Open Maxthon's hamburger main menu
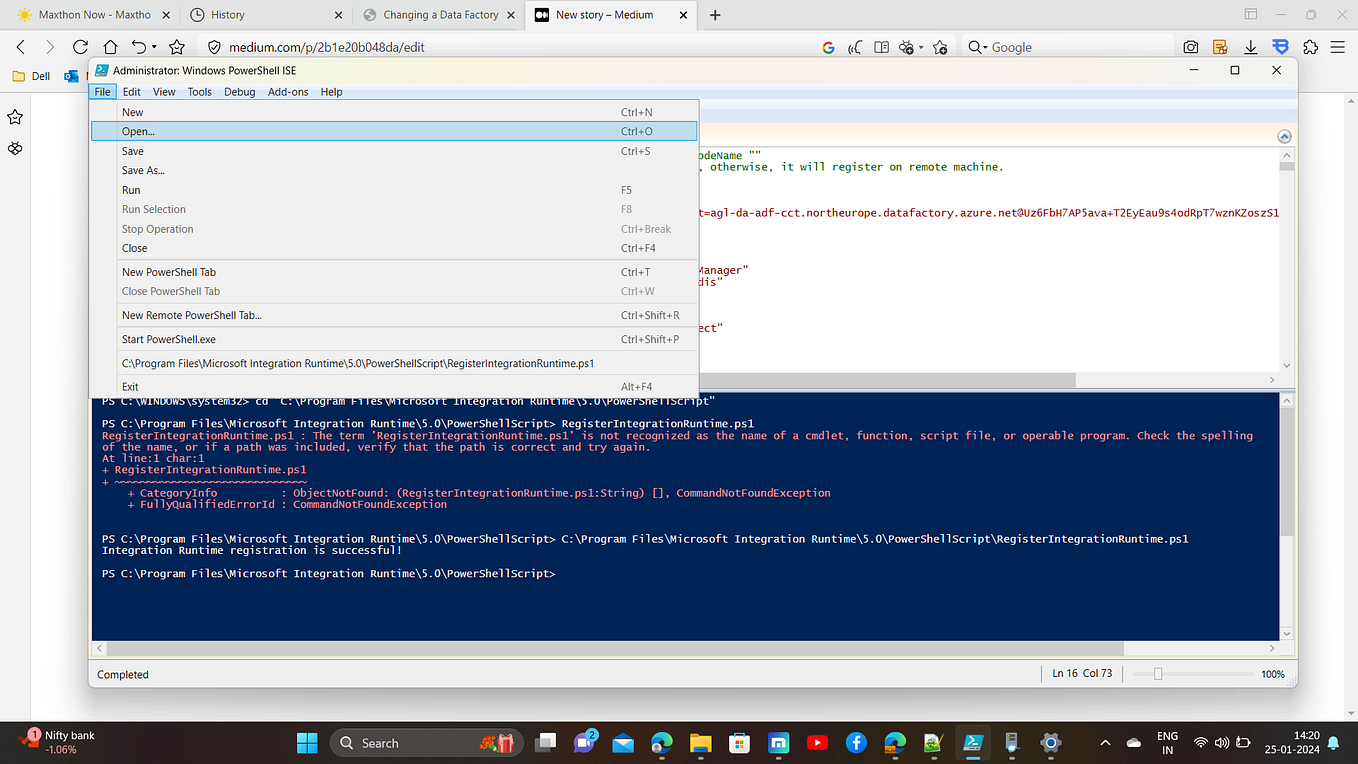This screenshot has width=1358, height=764. pos(1338,47)
